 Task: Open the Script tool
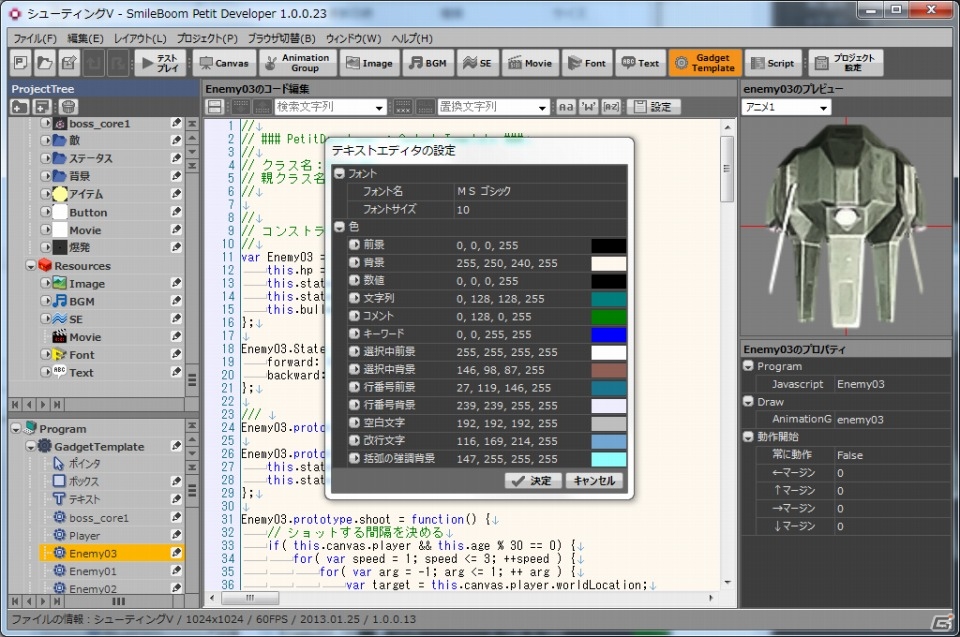pos(773,62)
